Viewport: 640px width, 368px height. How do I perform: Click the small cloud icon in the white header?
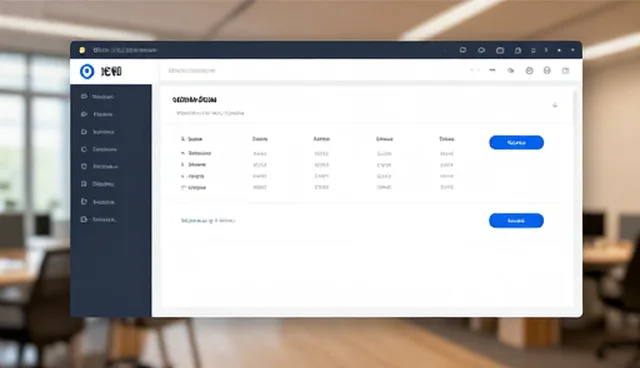tap(511, 71)
